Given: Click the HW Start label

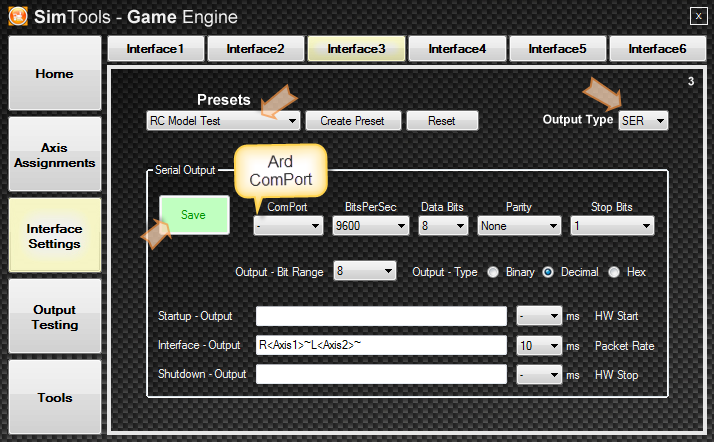Looking at the screenshot, I should (617, 316).
